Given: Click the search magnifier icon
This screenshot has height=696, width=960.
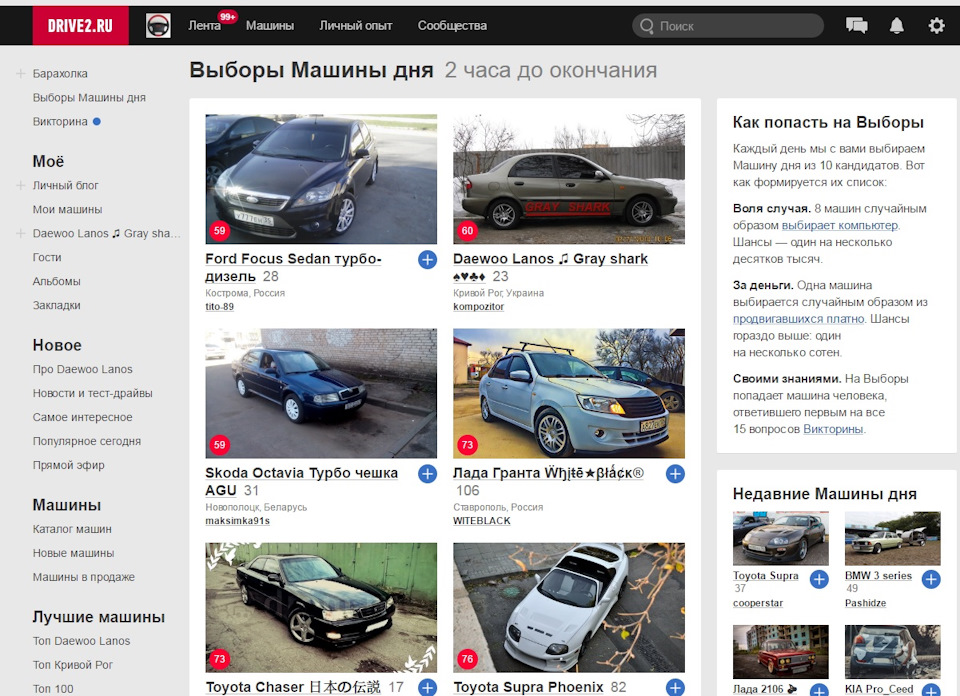Looking at the screenshot, I should (x=647, y=26).
